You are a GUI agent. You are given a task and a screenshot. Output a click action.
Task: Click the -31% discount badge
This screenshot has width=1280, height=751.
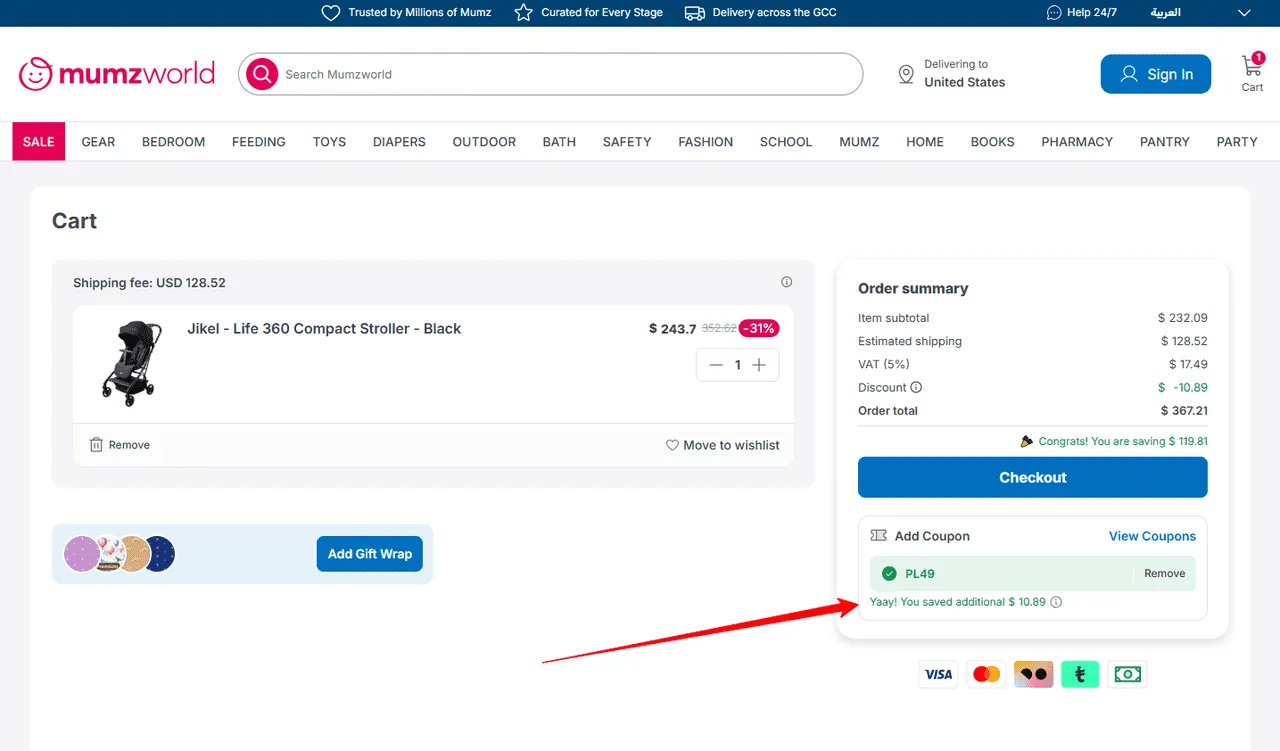(x=759, y=328)
